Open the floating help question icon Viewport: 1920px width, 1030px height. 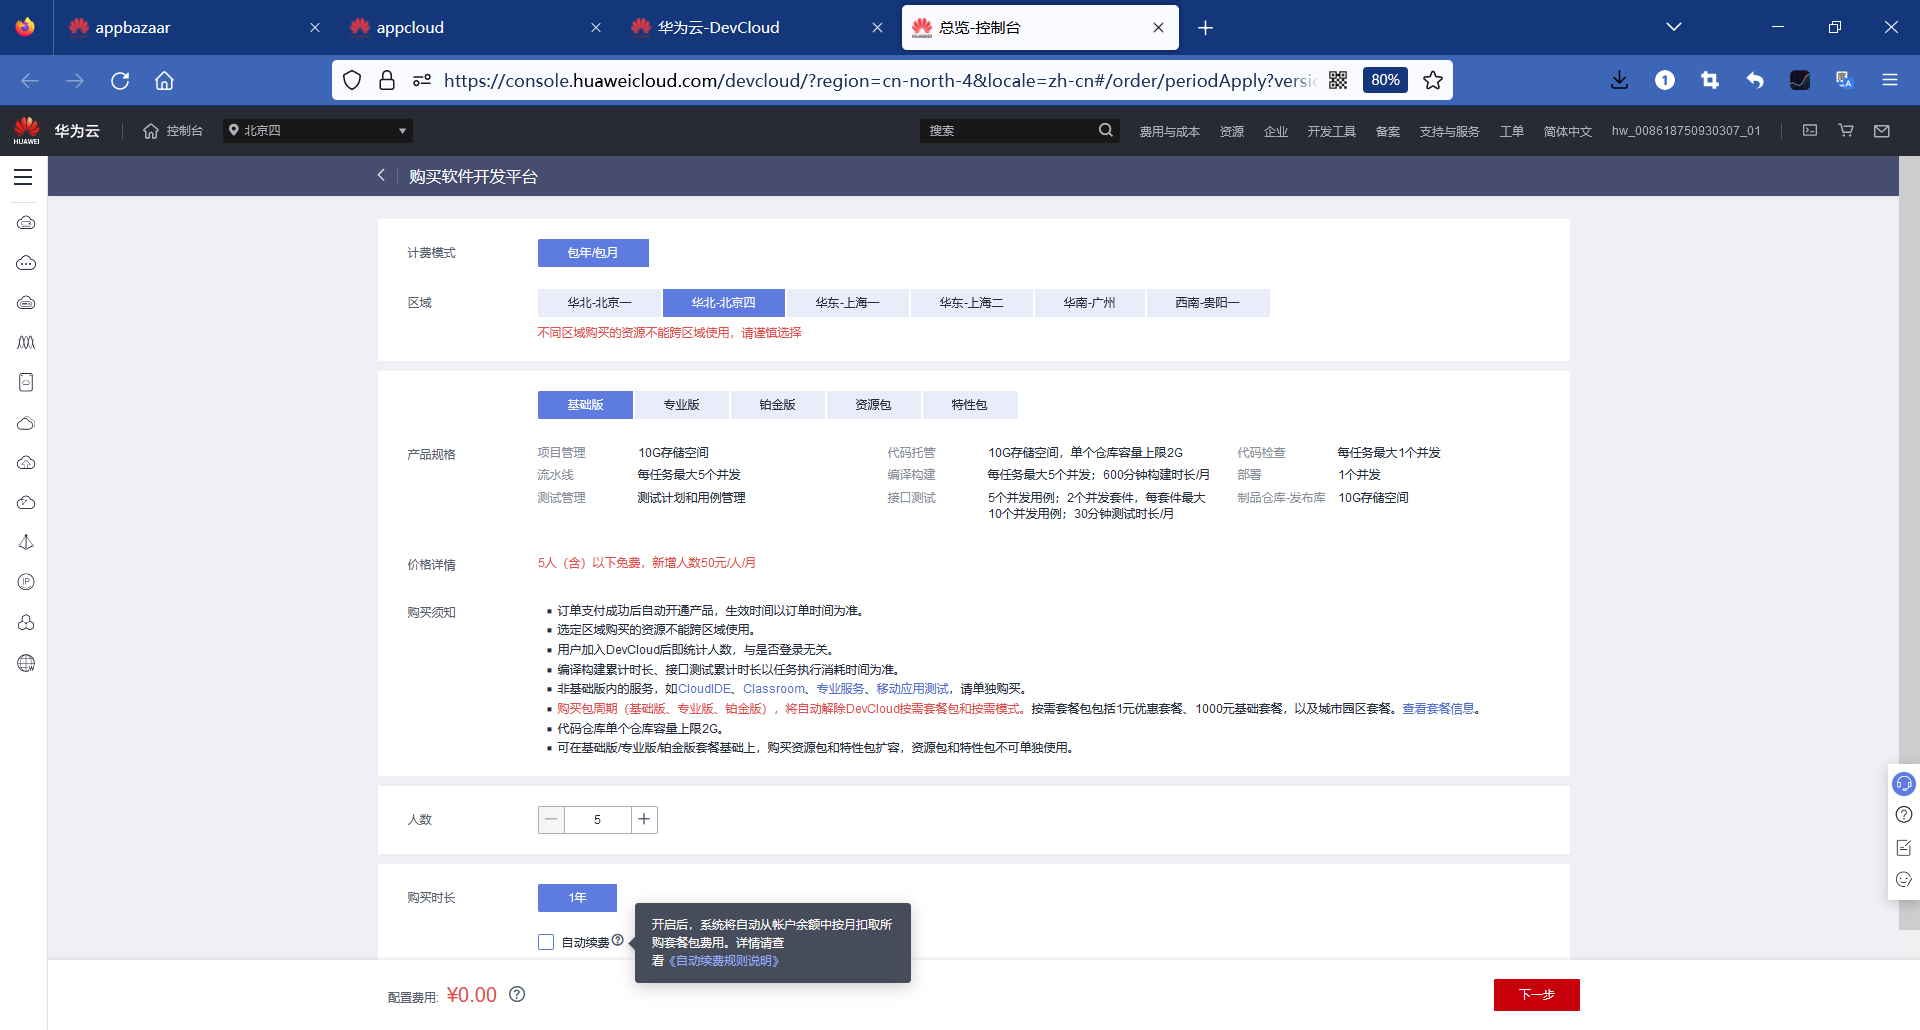point(1904,815)
